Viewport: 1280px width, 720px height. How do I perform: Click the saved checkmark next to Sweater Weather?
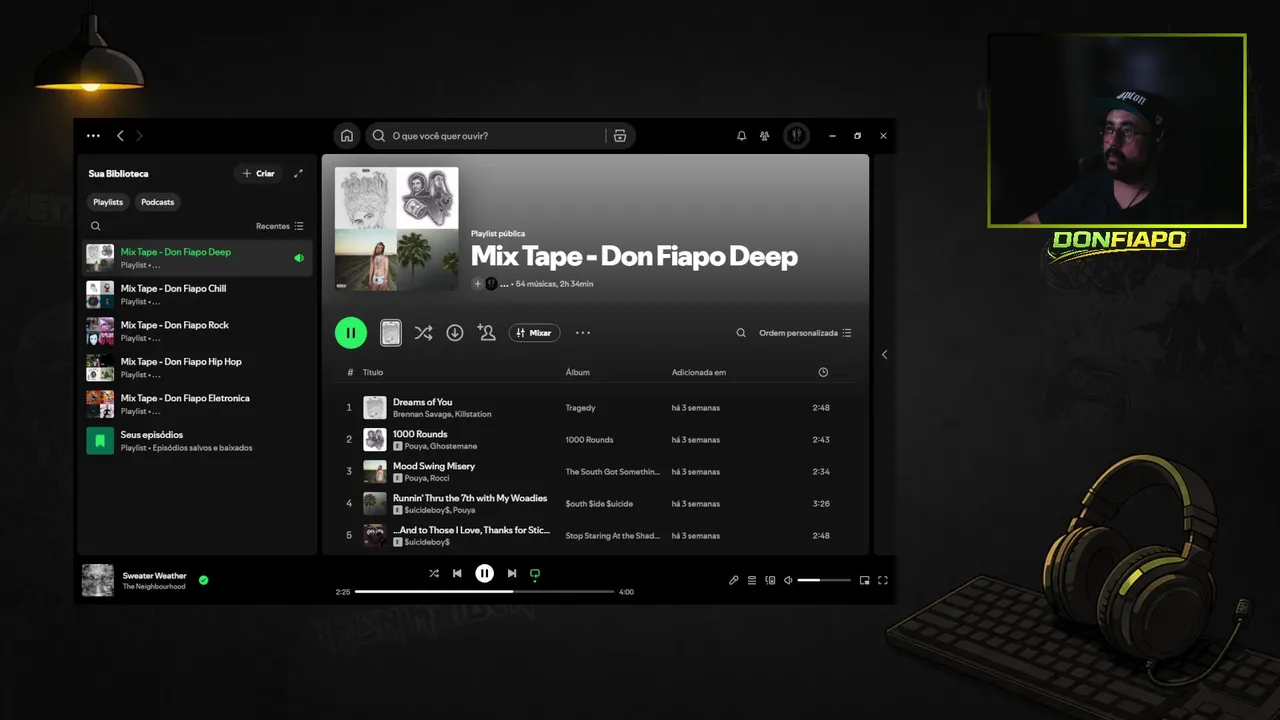pyautogui.click(x=204, y=580)
